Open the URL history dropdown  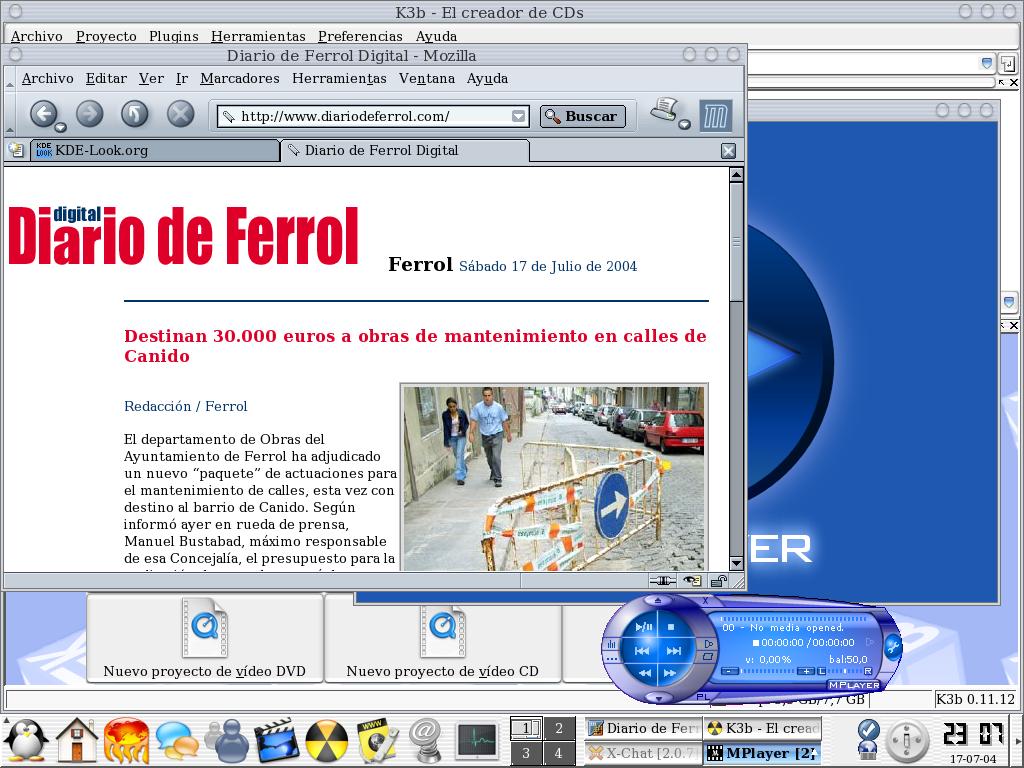tap(519, 116)
